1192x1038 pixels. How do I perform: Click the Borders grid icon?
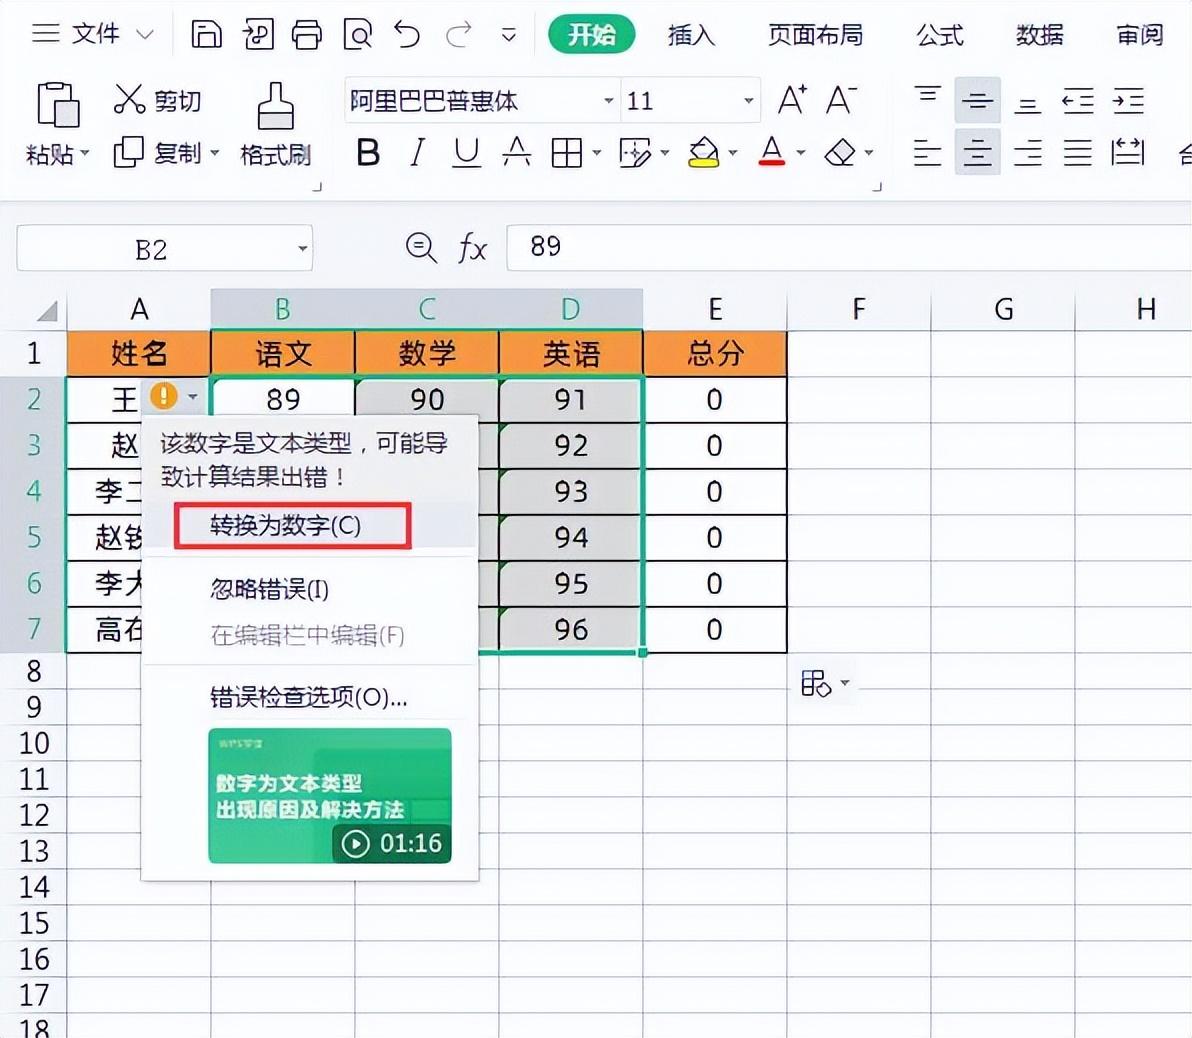coord(566,153)
